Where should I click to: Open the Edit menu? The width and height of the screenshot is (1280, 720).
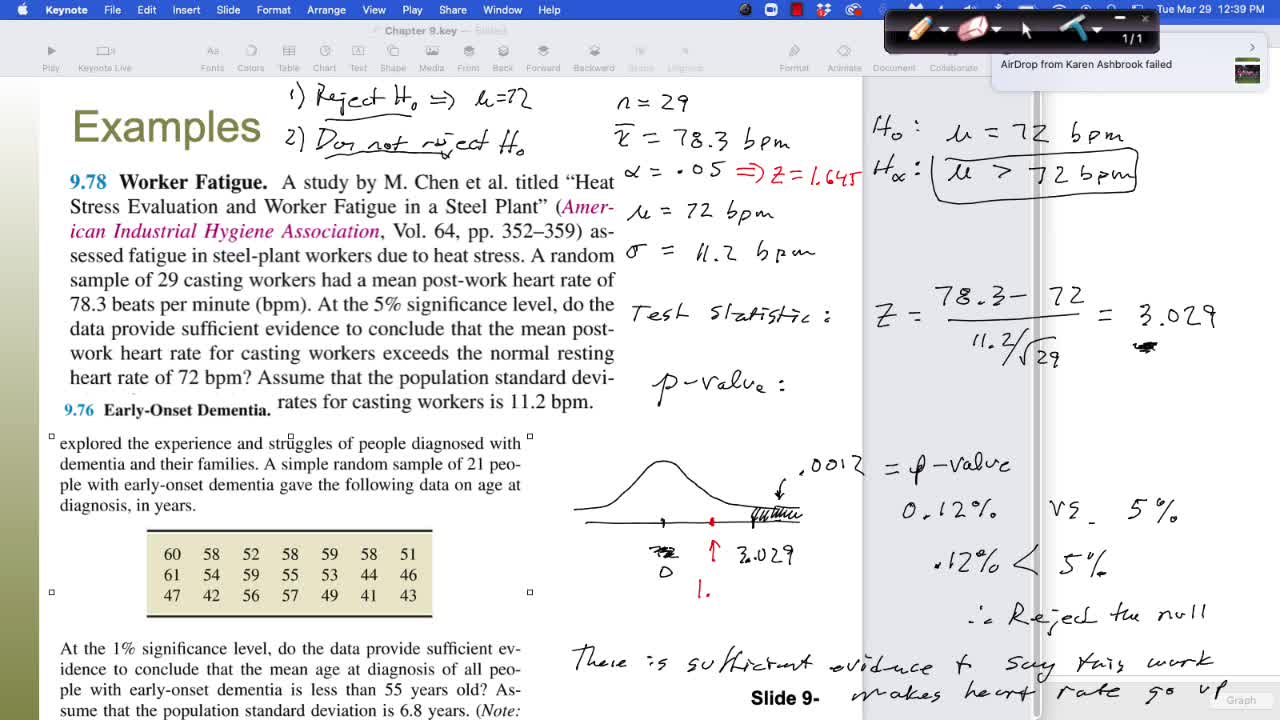146,10
